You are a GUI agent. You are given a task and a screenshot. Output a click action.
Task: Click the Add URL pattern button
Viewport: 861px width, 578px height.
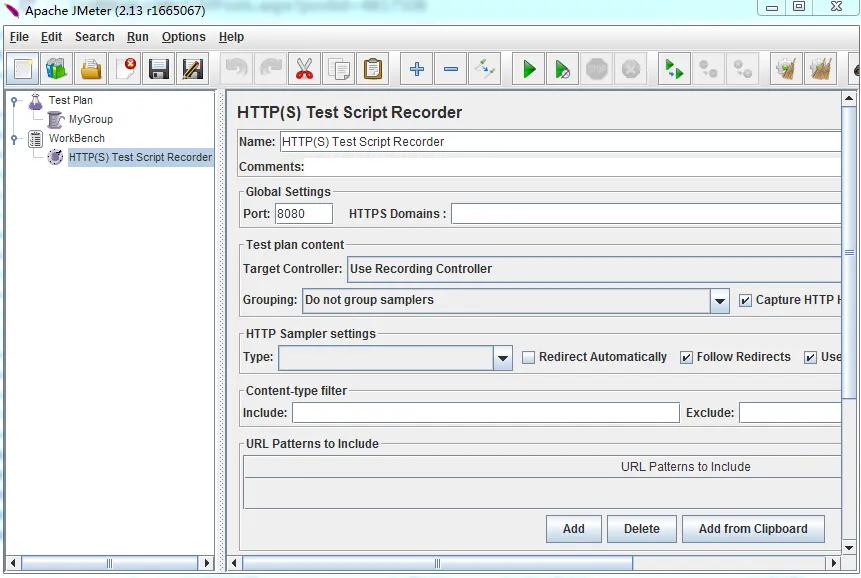pyautogui.click(x=573, y=529)
